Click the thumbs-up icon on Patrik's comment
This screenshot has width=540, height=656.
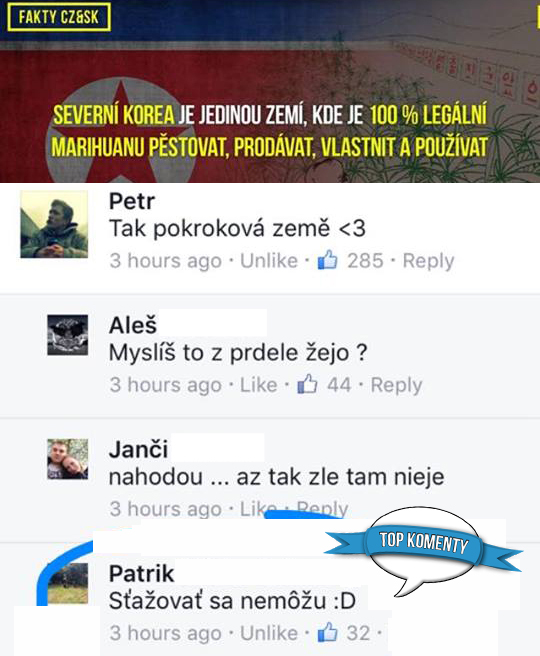[x=327, y=632]
